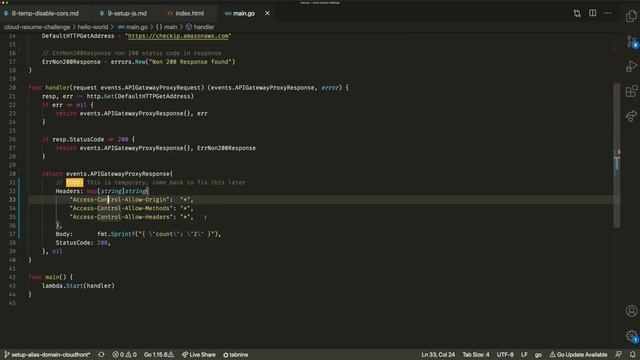Image resolution: width=640 pixels, height=360 pixels.
Task: Open the Explorer files view
Action: (x=631, y=16)
